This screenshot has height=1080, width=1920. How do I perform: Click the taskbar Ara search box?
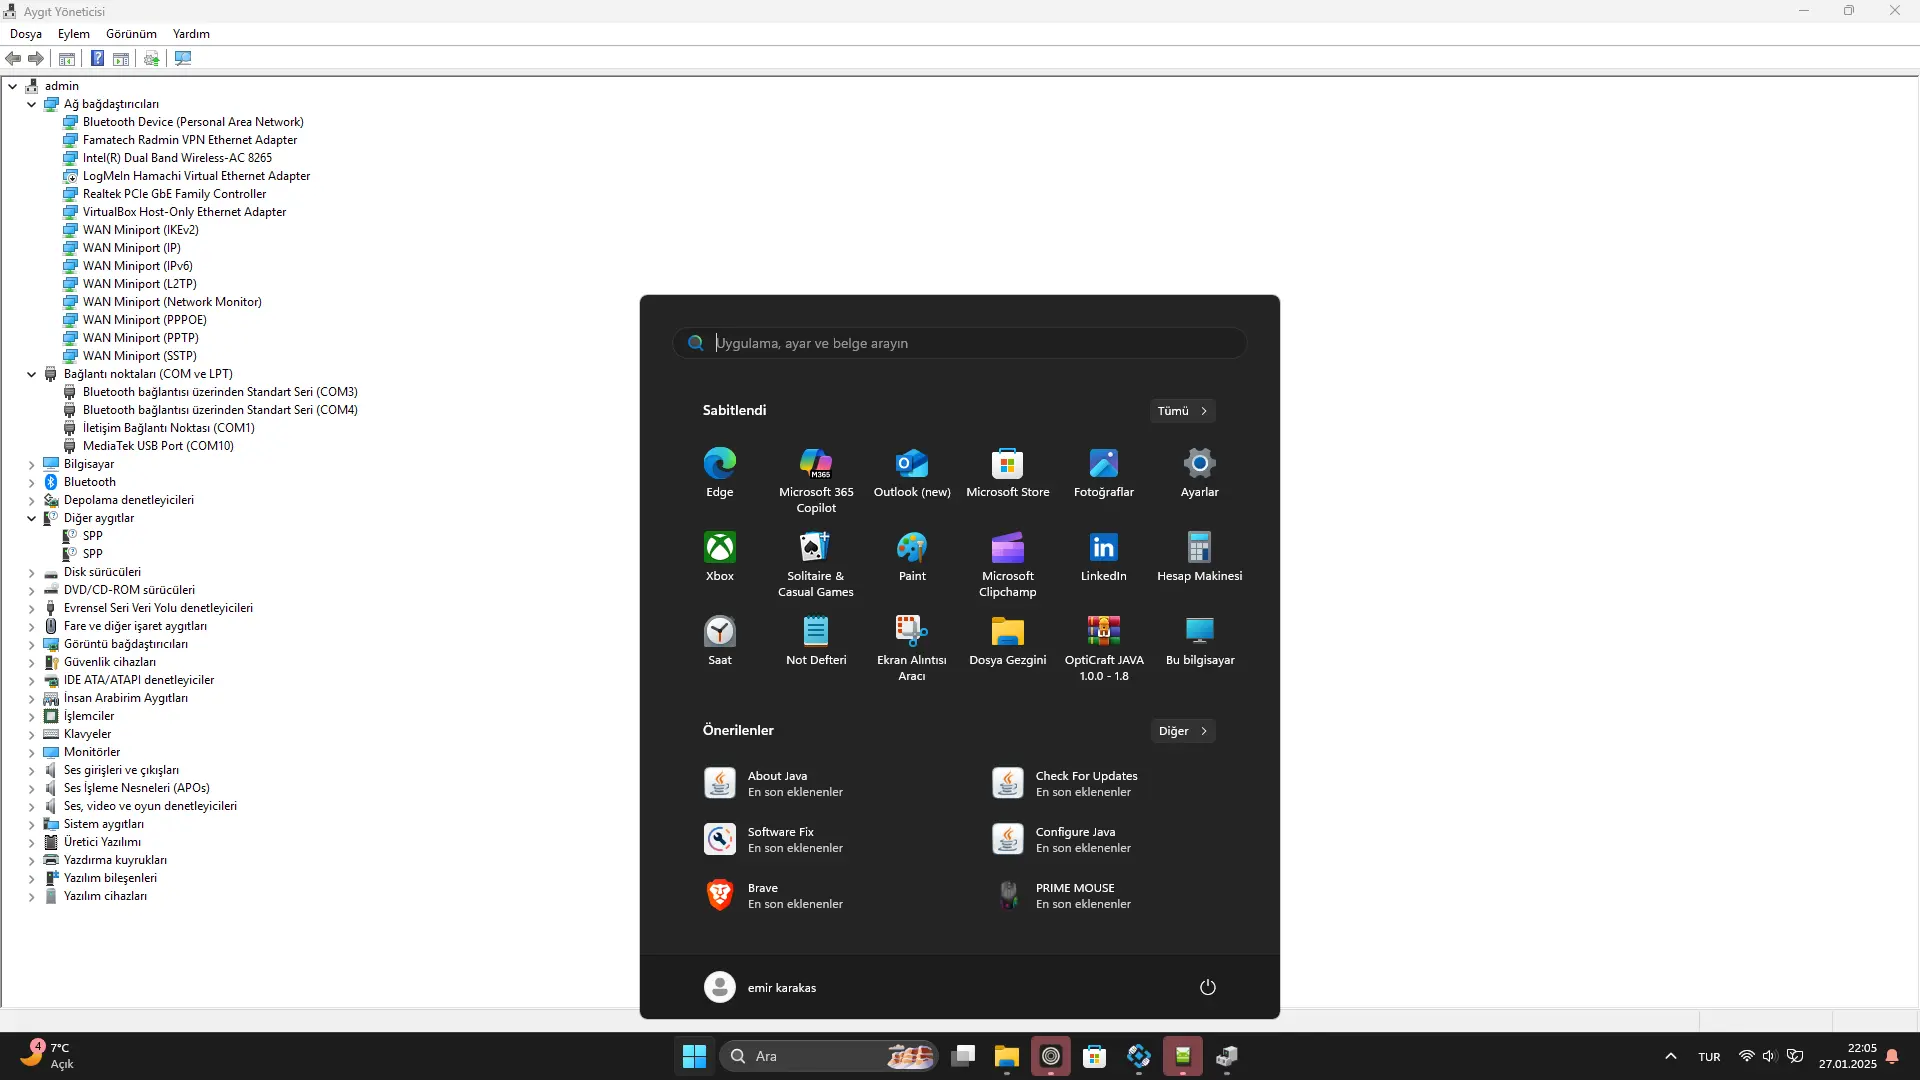coord(829,1056)
